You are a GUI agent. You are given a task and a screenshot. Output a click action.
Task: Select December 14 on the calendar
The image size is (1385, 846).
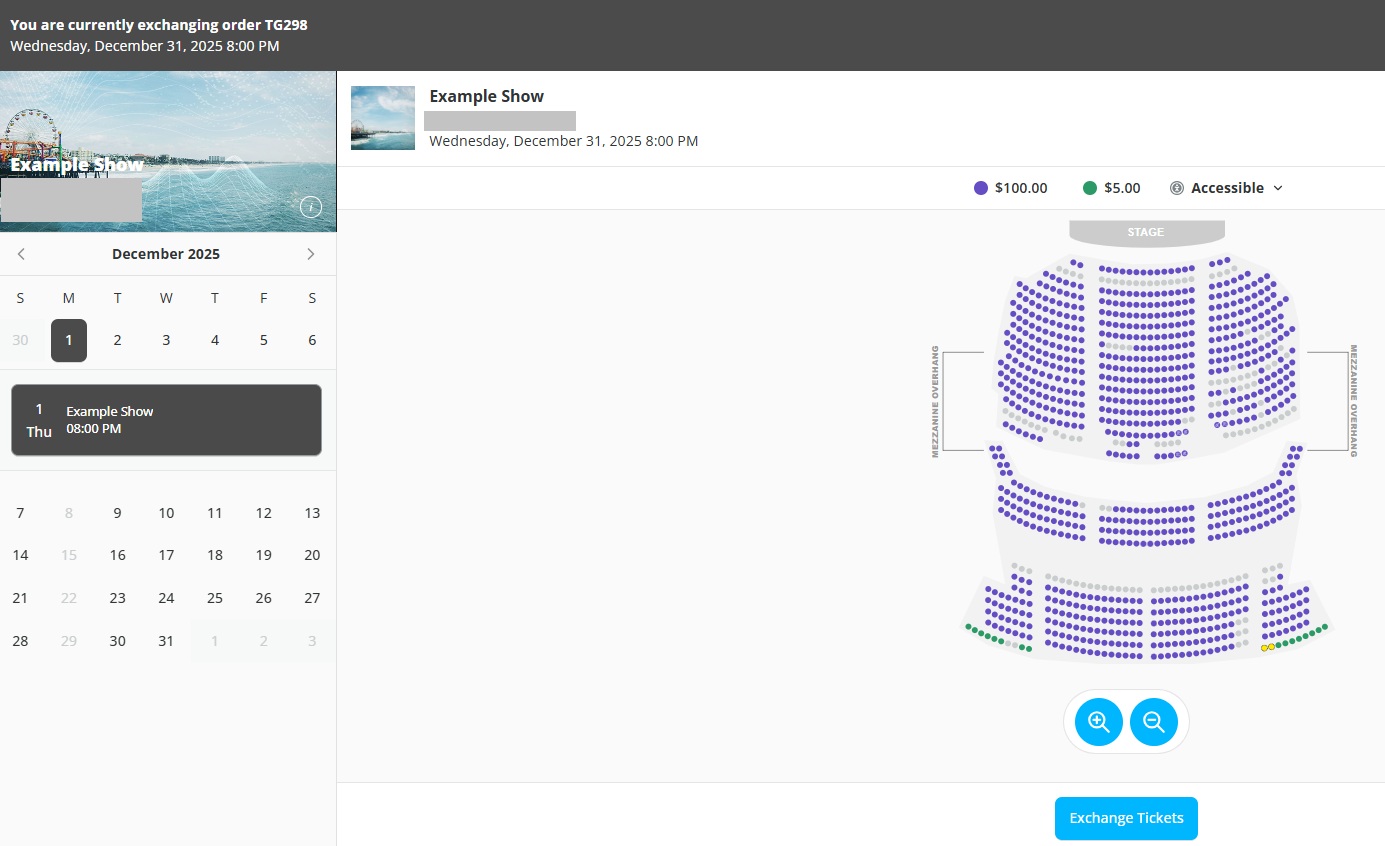point(20,555)
